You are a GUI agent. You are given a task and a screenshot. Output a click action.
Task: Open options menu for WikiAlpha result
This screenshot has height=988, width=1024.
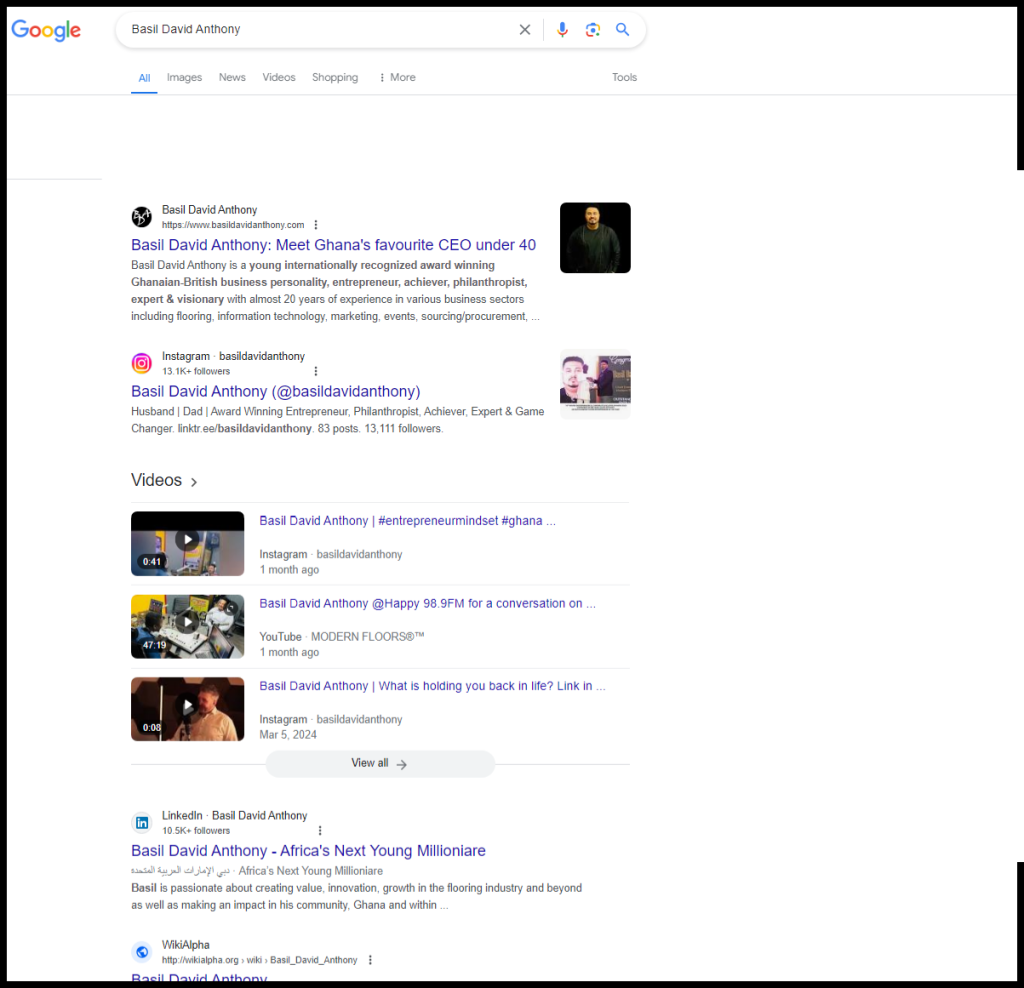(370, 960)
